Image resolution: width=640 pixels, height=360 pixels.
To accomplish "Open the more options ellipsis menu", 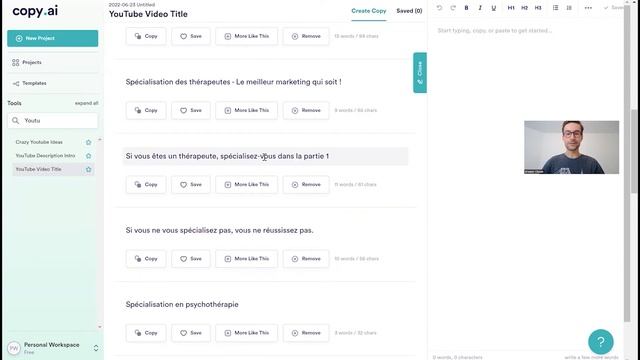I will coord(588,8).
